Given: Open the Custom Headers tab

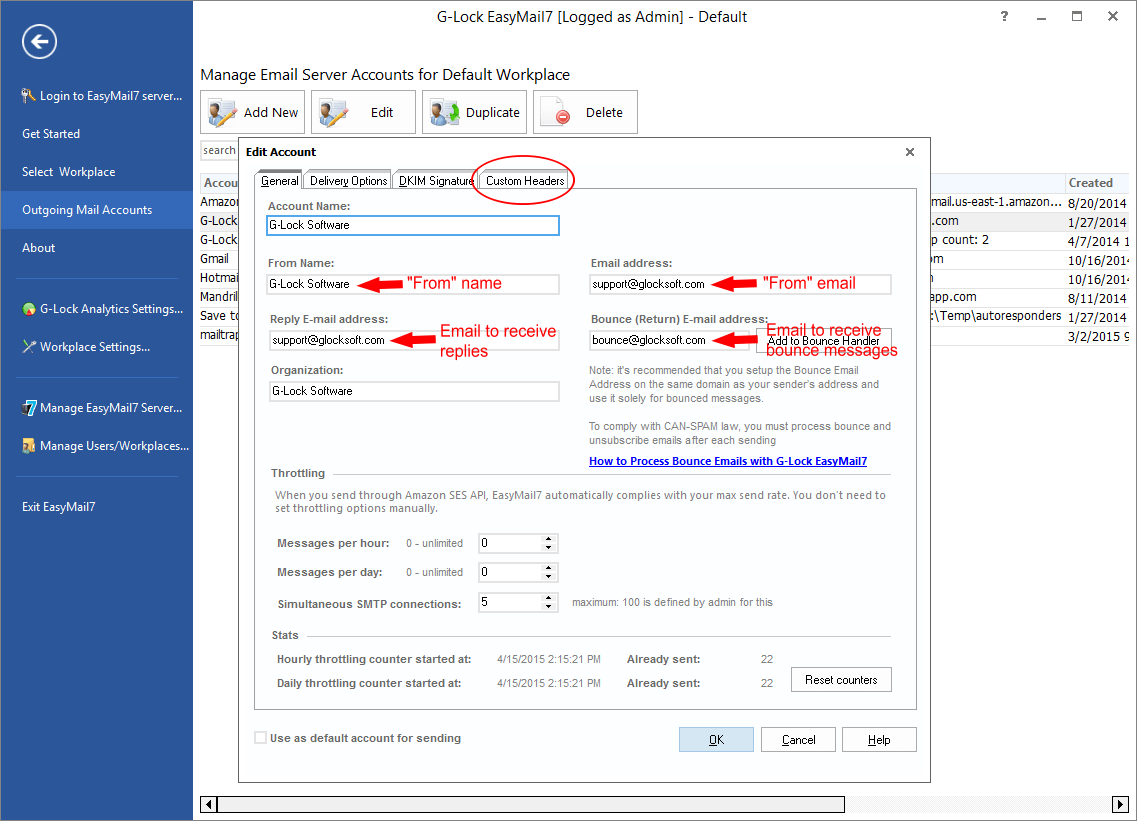Looking at the screenshot, I should 525,181.
